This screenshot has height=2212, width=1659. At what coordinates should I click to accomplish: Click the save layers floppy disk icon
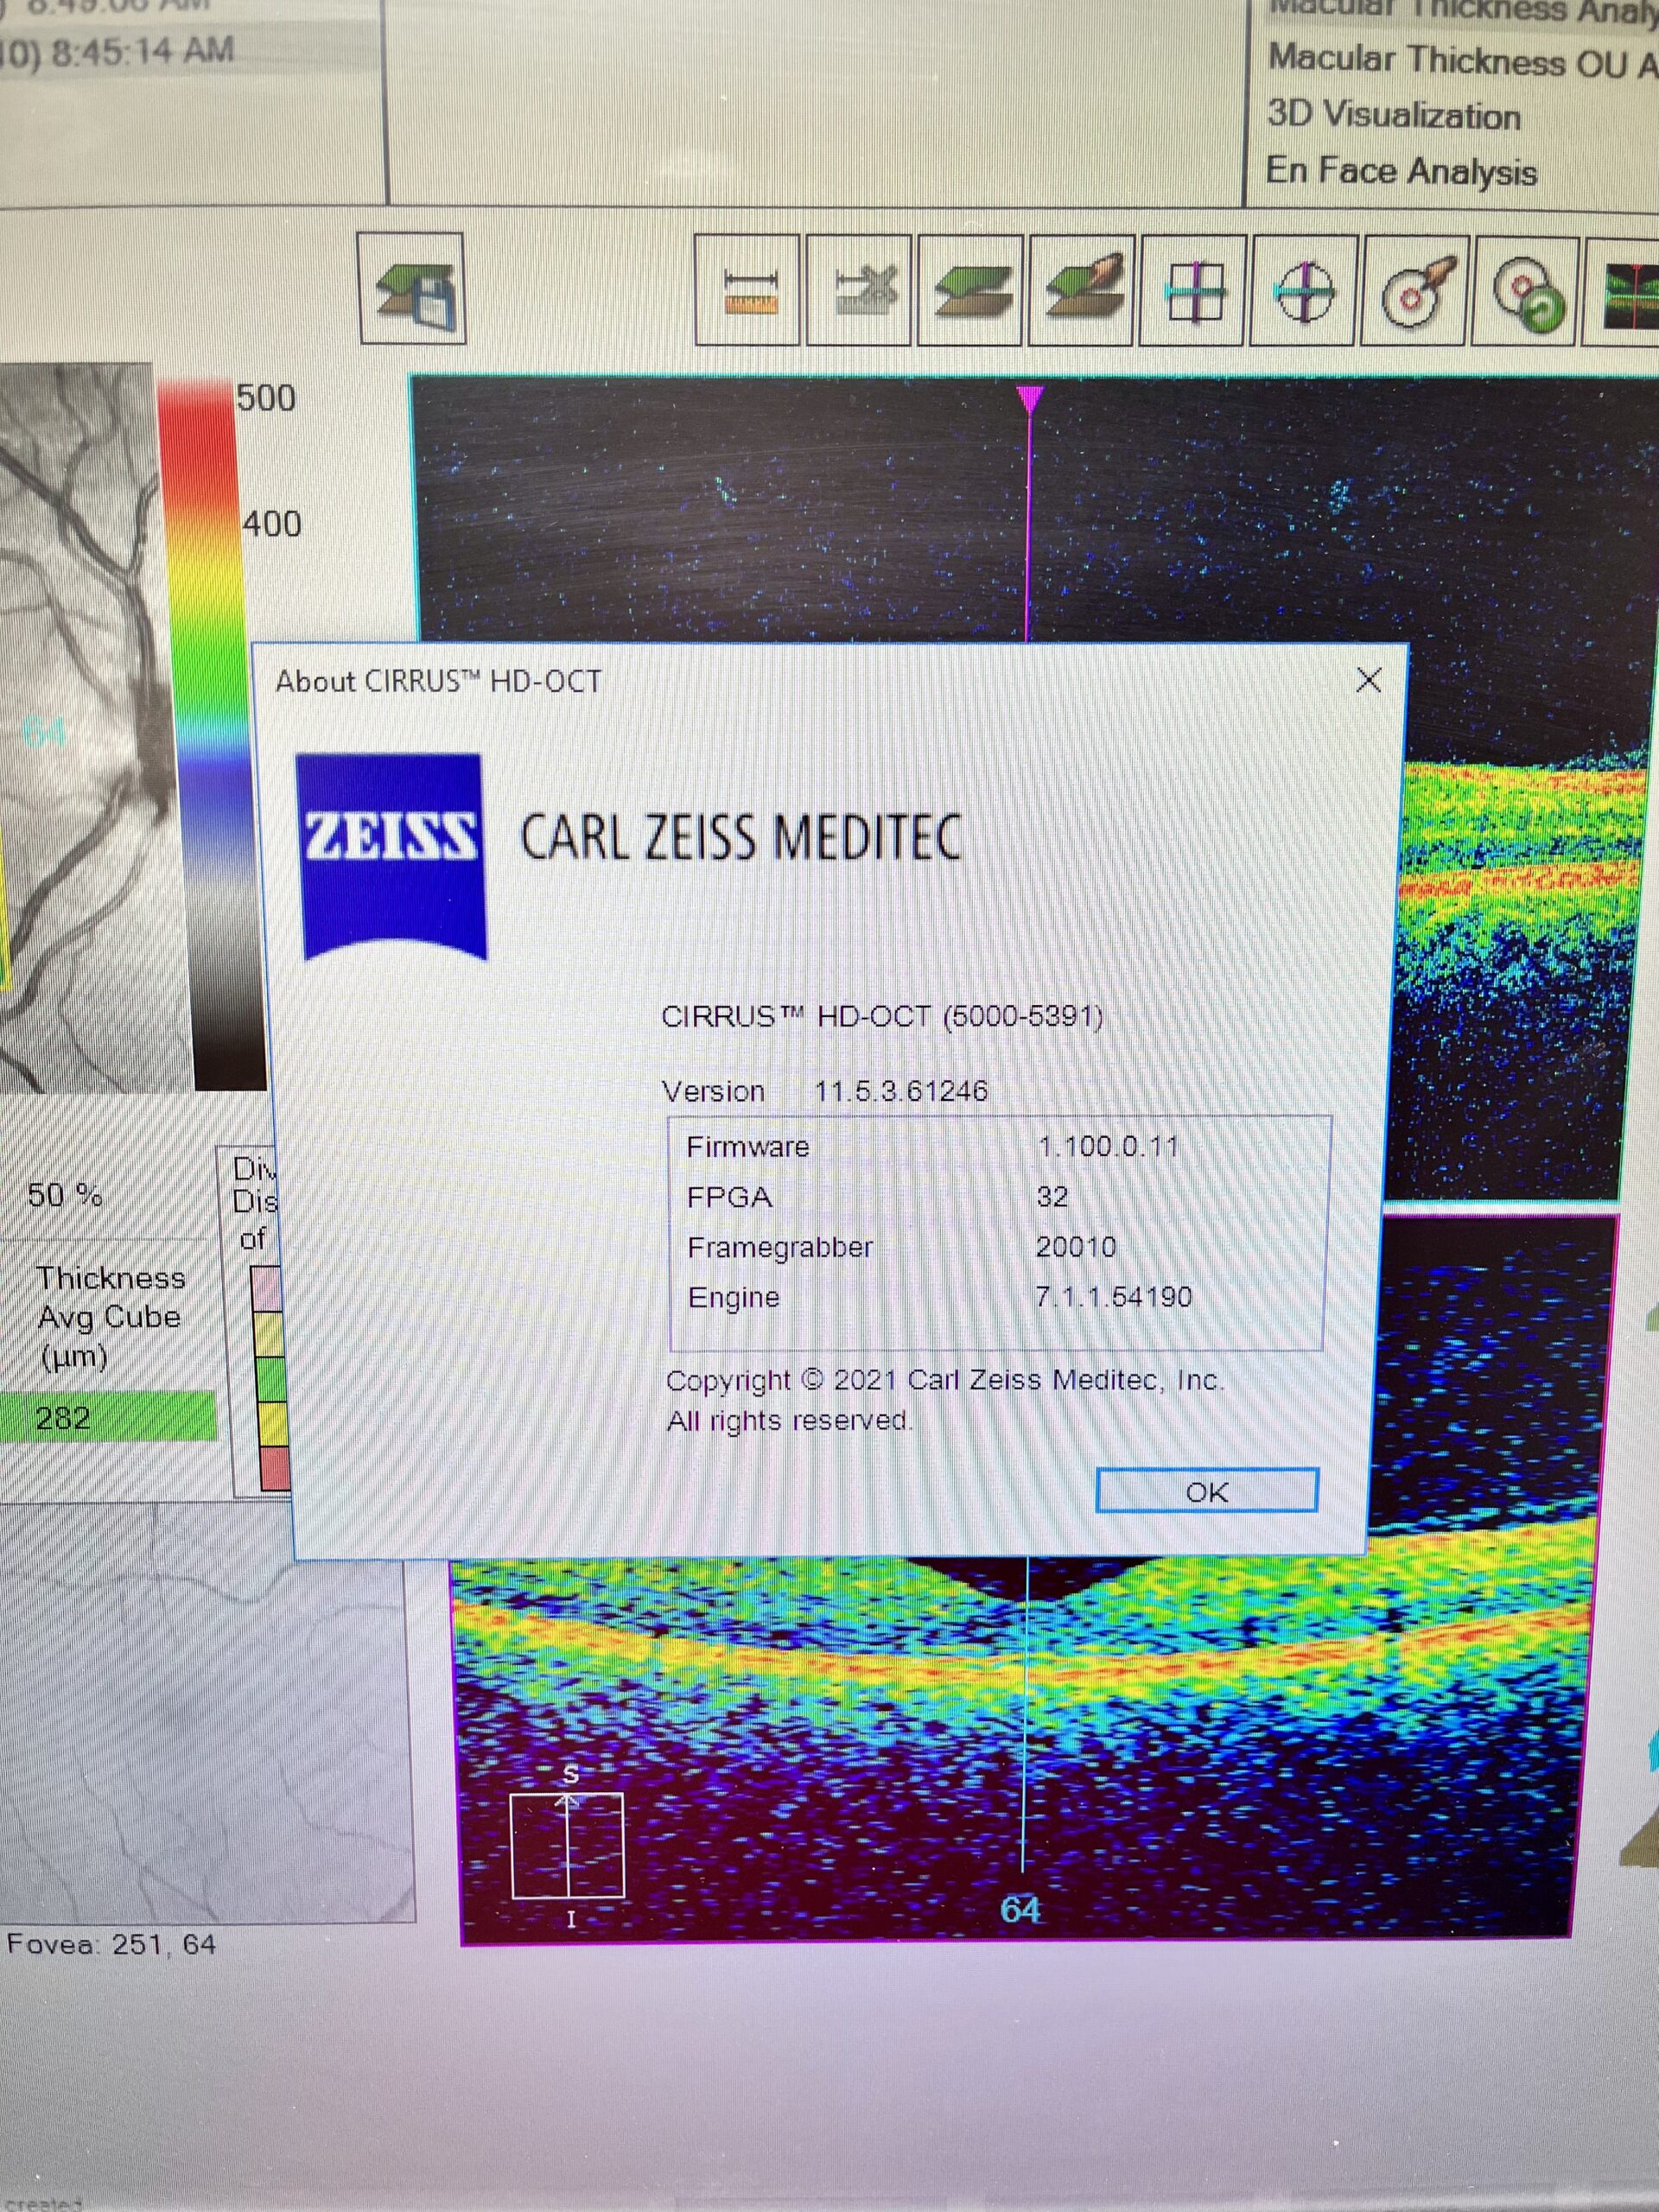point(411,289)
